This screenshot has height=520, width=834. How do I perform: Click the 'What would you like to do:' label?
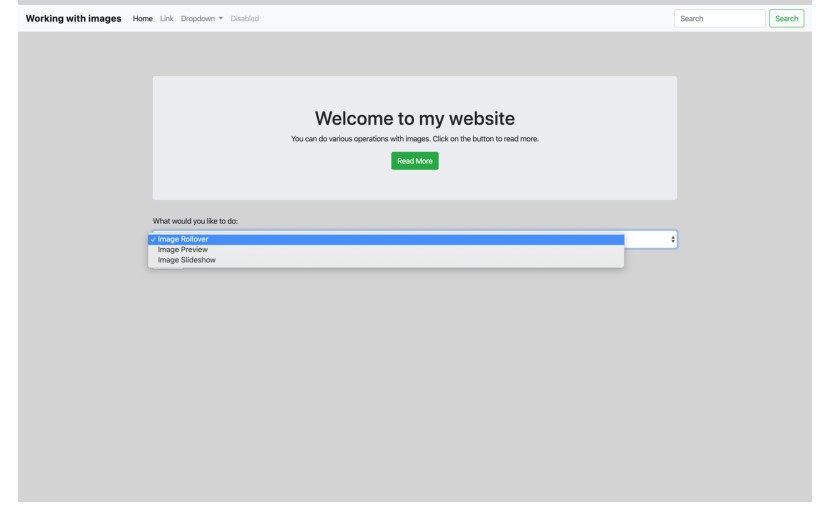click(x=195, y=221)
